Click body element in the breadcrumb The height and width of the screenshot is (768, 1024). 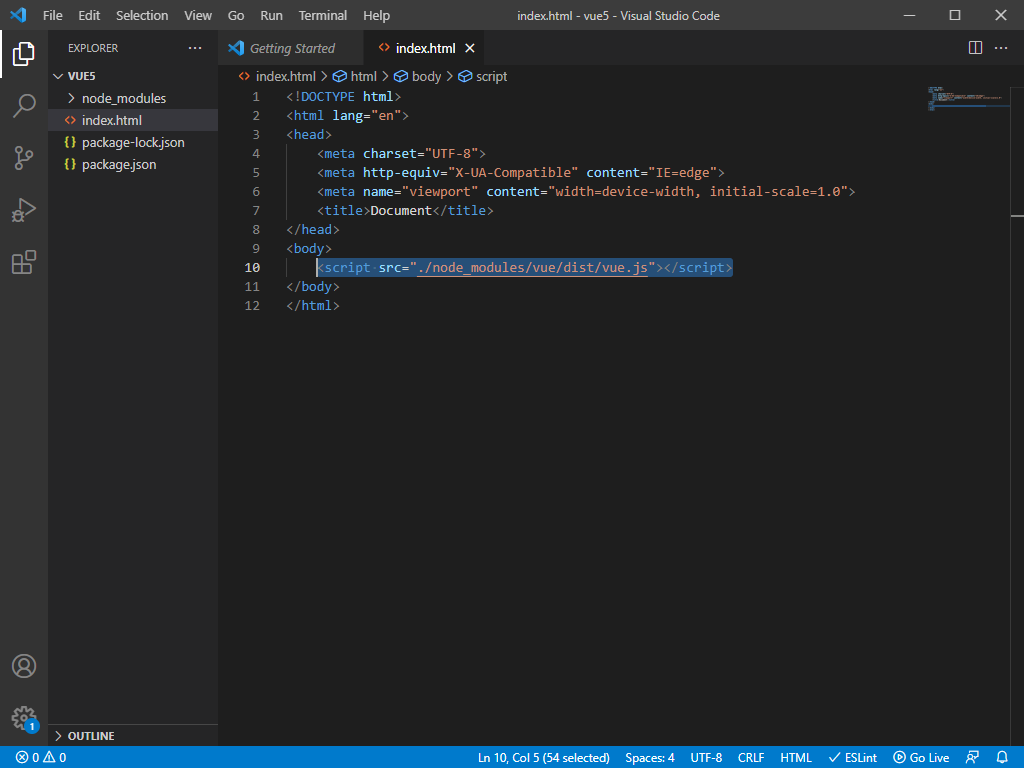426,76
